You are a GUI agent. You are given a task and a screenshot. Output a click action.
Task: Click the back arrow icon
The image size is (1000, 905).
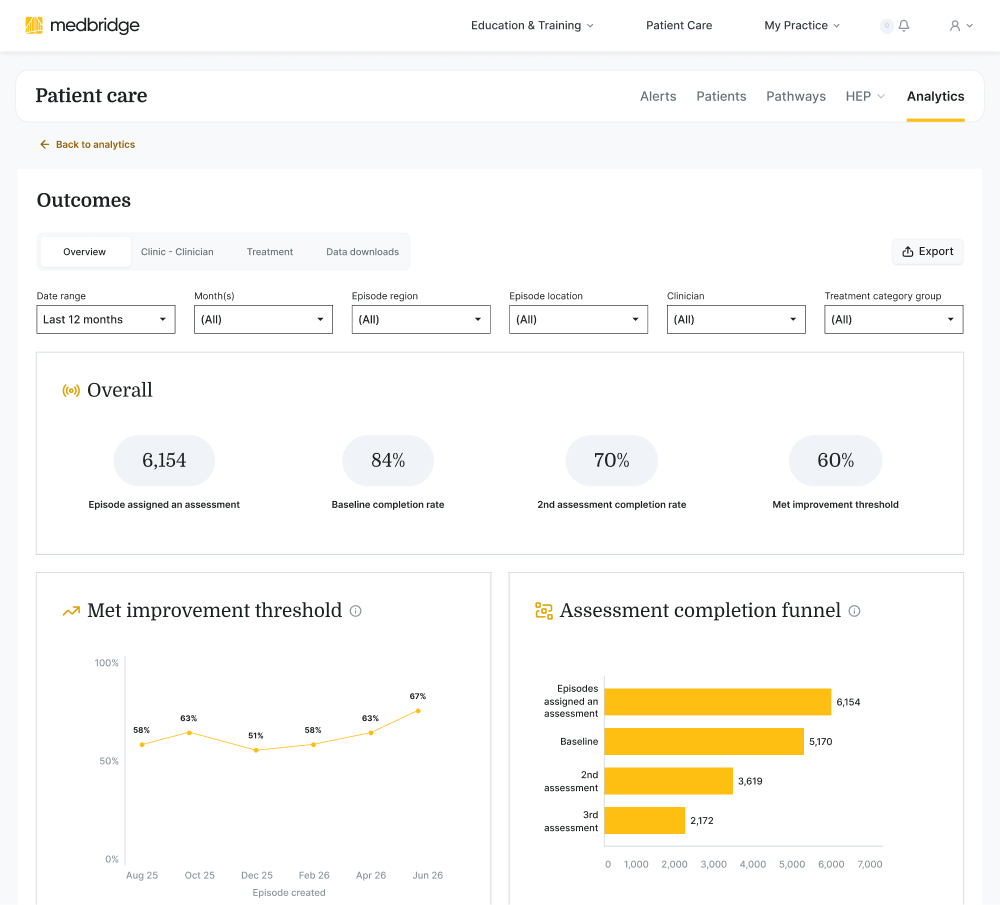tap(44, 144)
